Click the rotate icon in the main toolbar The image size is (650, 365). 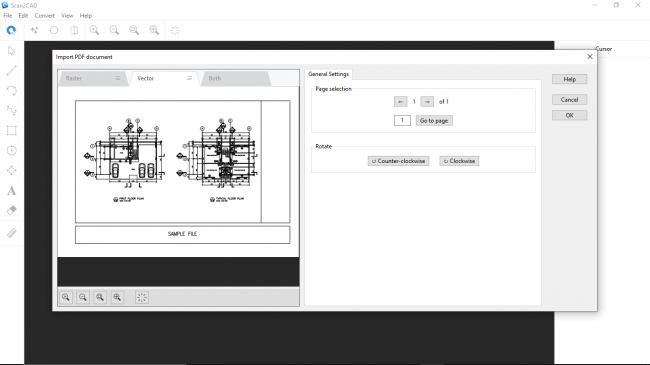point(54,30)
